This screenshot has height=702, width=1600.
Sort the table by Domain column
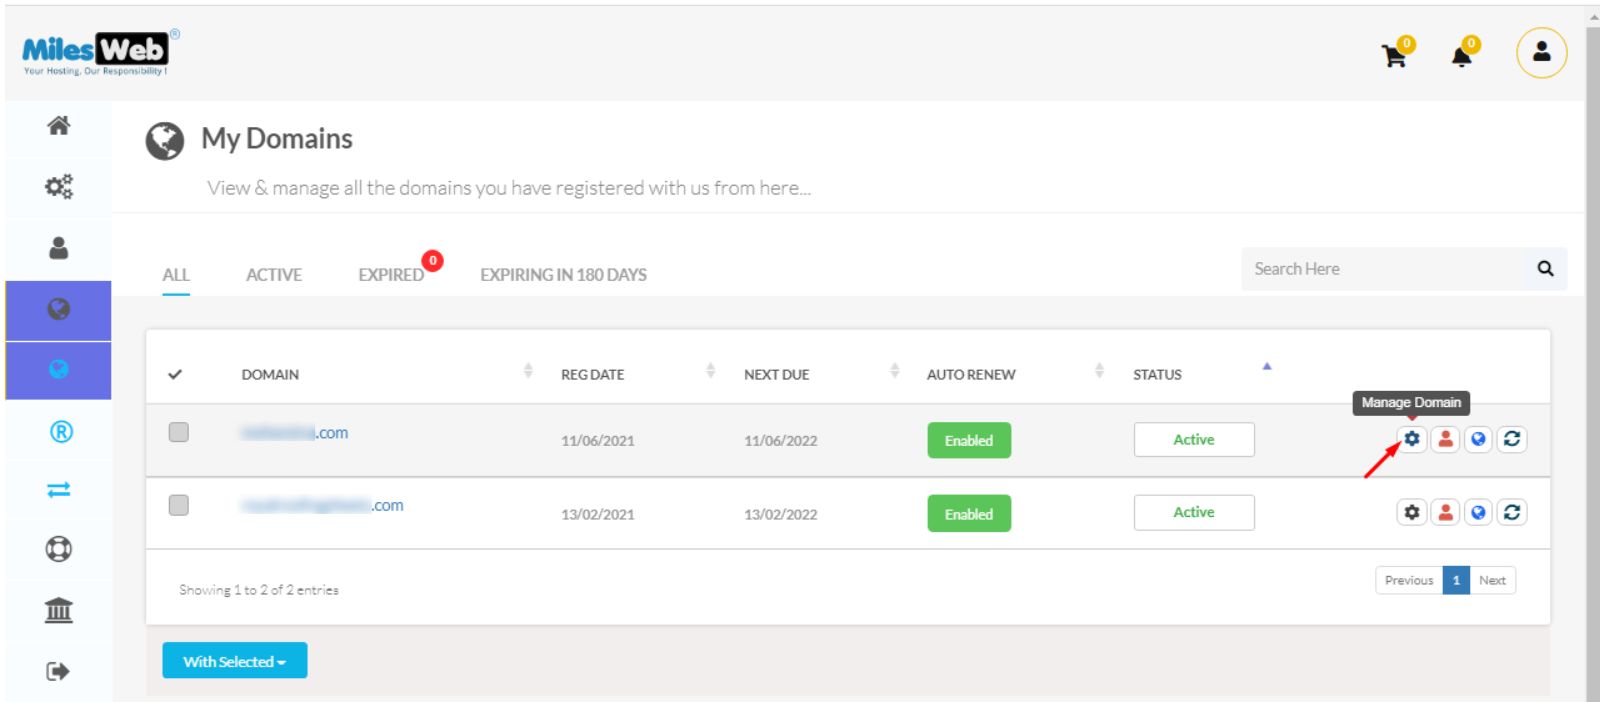click(270, 374)
